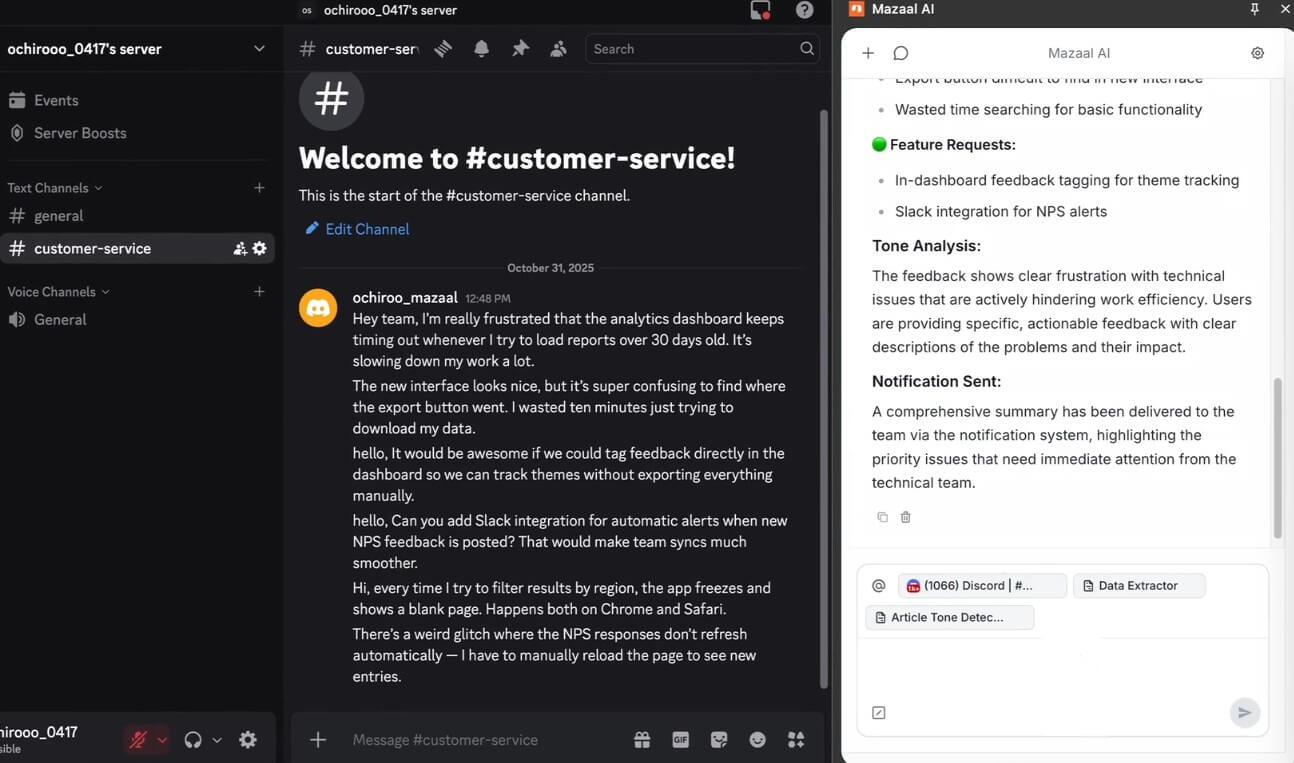Click the 'Feature Requests:' heading
The height and width of the screenshot is (763, 1294).
click(953, 145)
